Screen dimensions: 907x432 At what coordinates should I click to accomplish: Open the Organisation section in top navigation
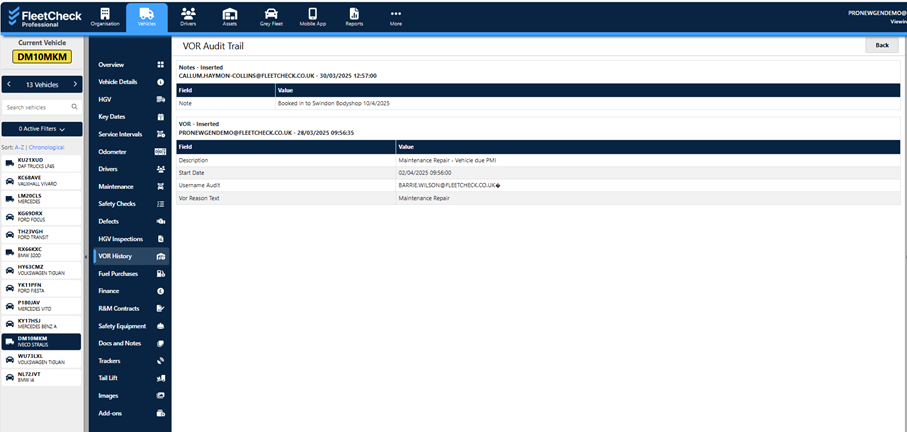click(x=104, y=16)
